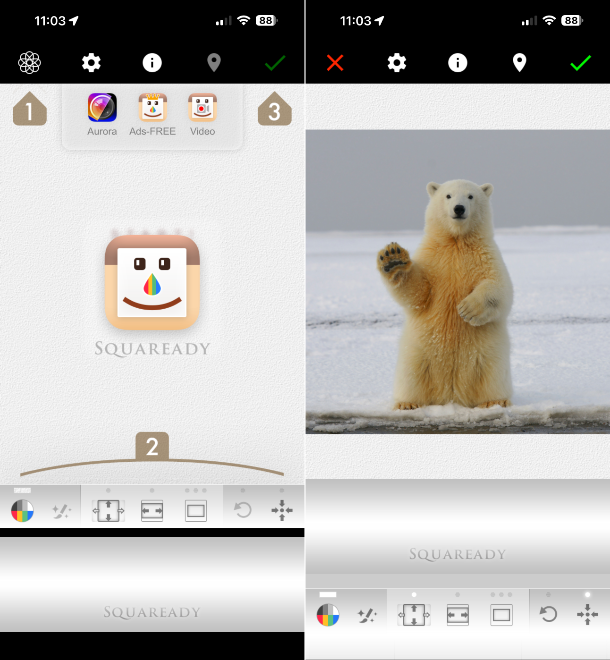
Task: Open magic wand effects under polar bear photo
Action: click(368, 615)
